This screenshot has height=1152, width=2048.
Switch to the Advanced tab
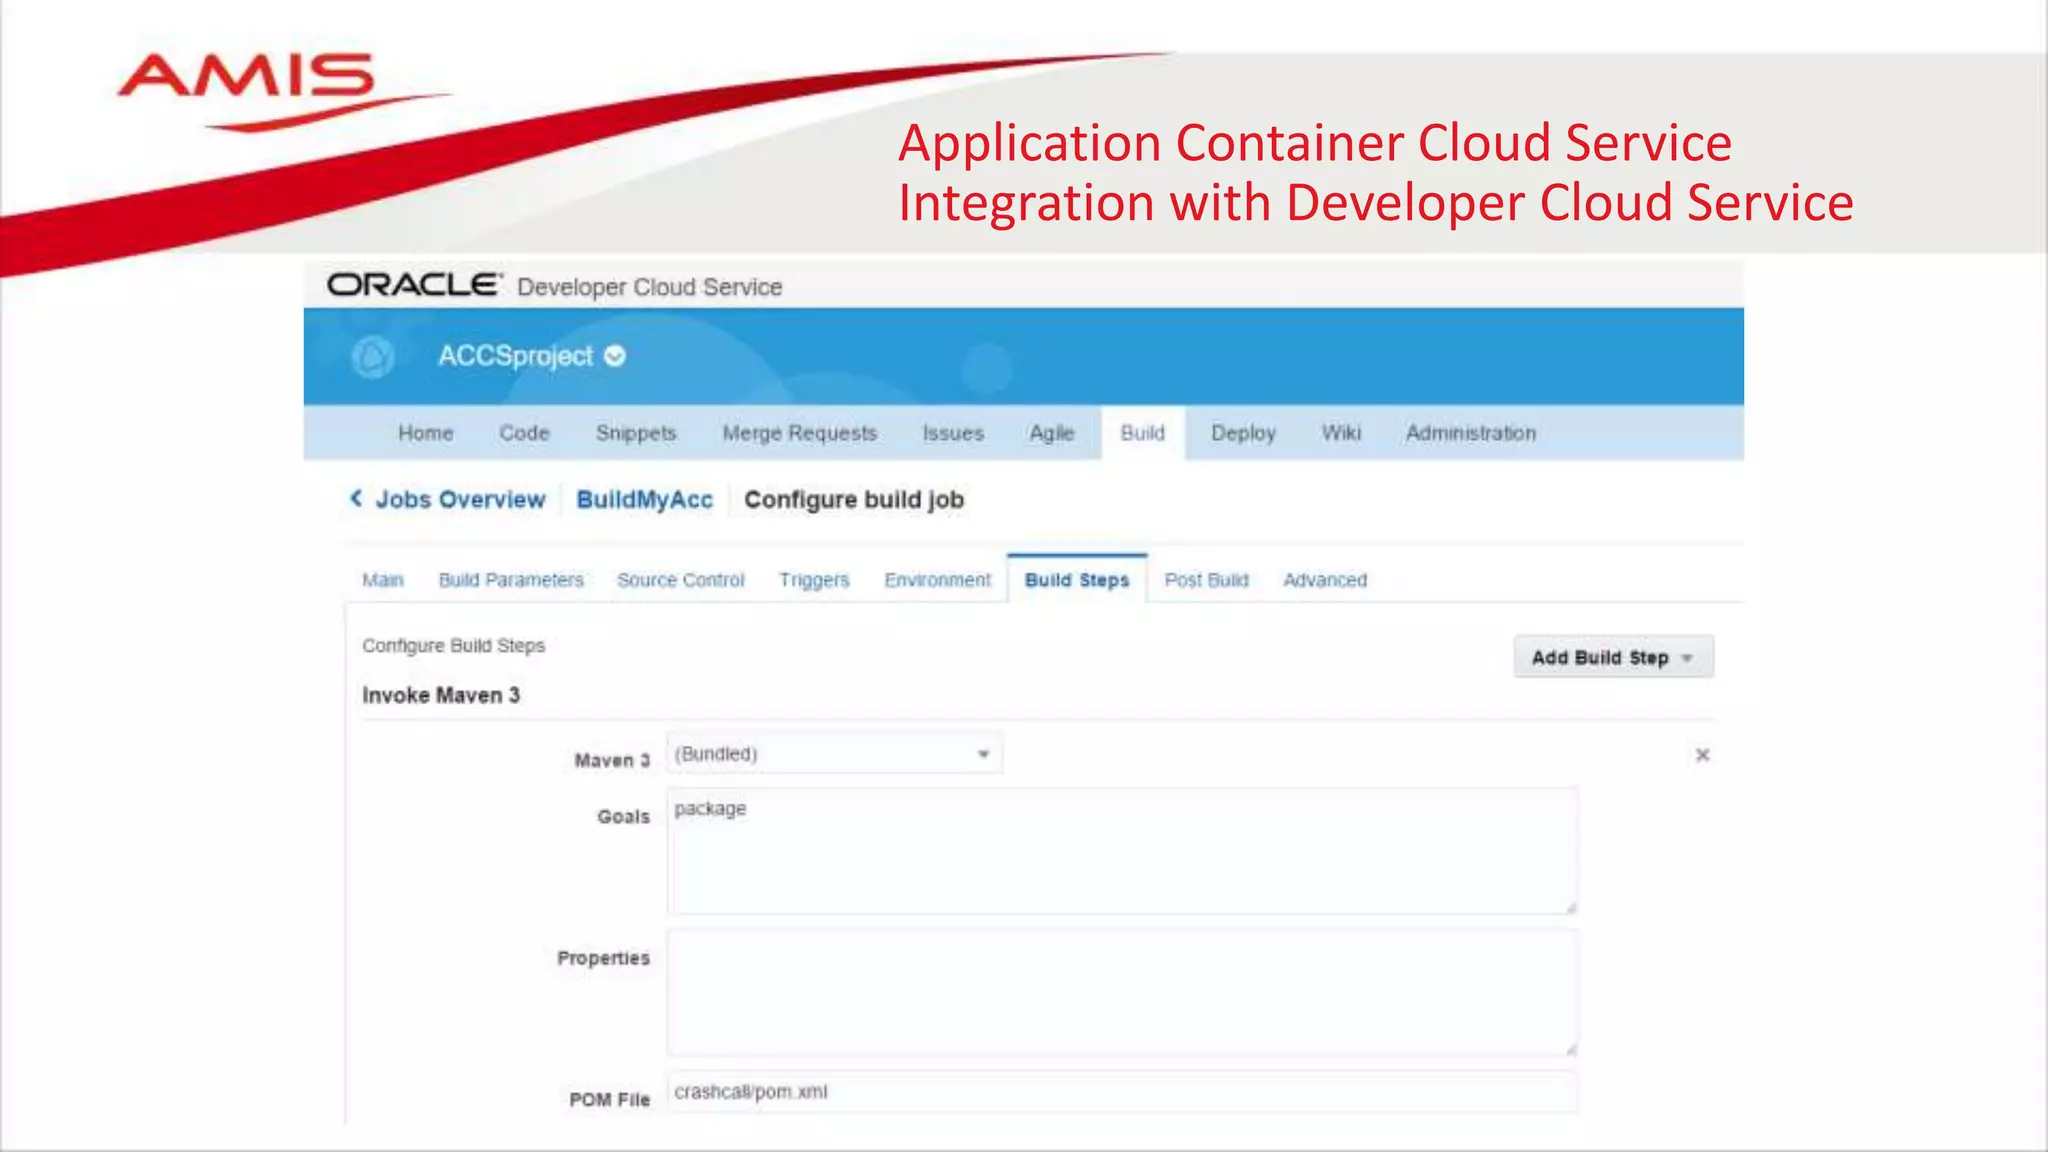(1325, 580)
